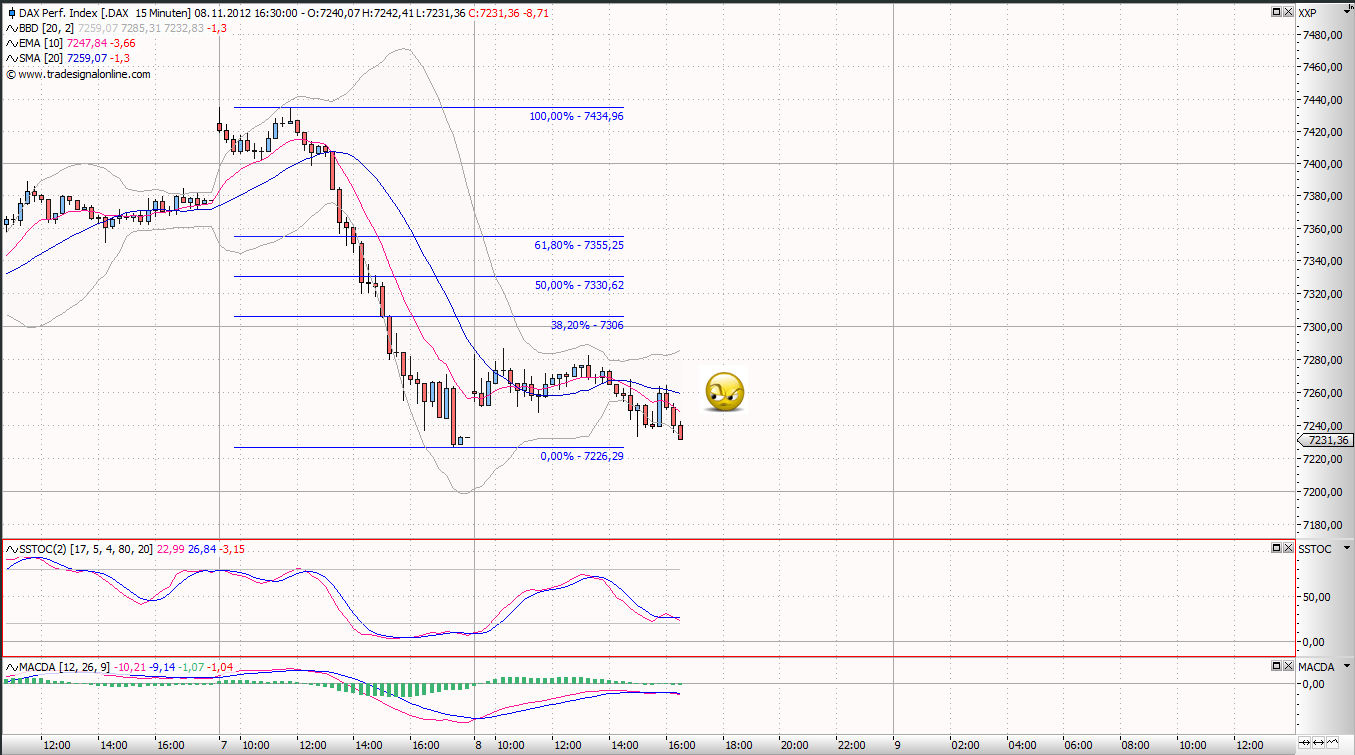Close the SSTOC indicator pane

(1288, 549)
